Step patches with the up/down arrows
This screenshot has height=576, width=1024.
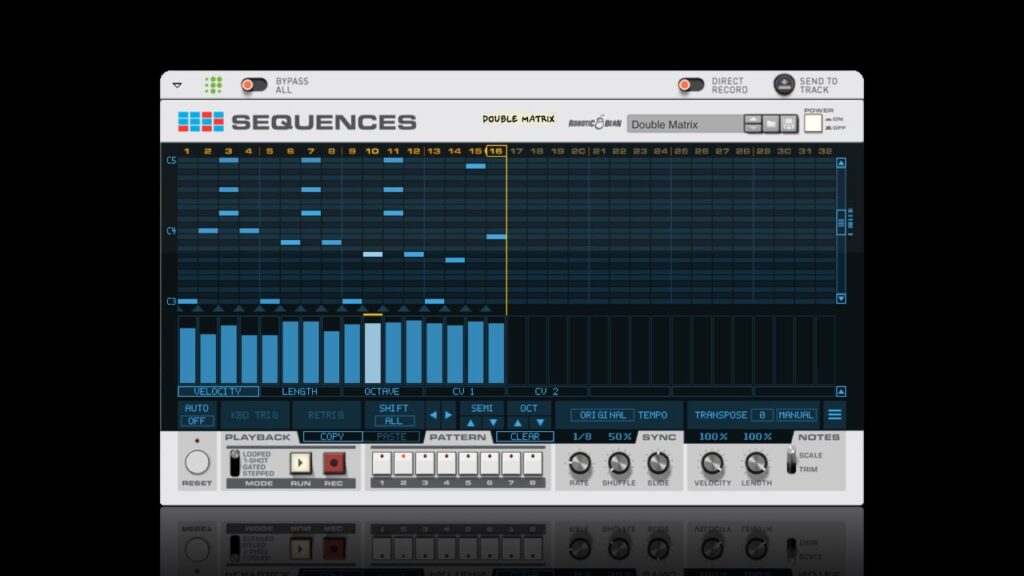752,123
